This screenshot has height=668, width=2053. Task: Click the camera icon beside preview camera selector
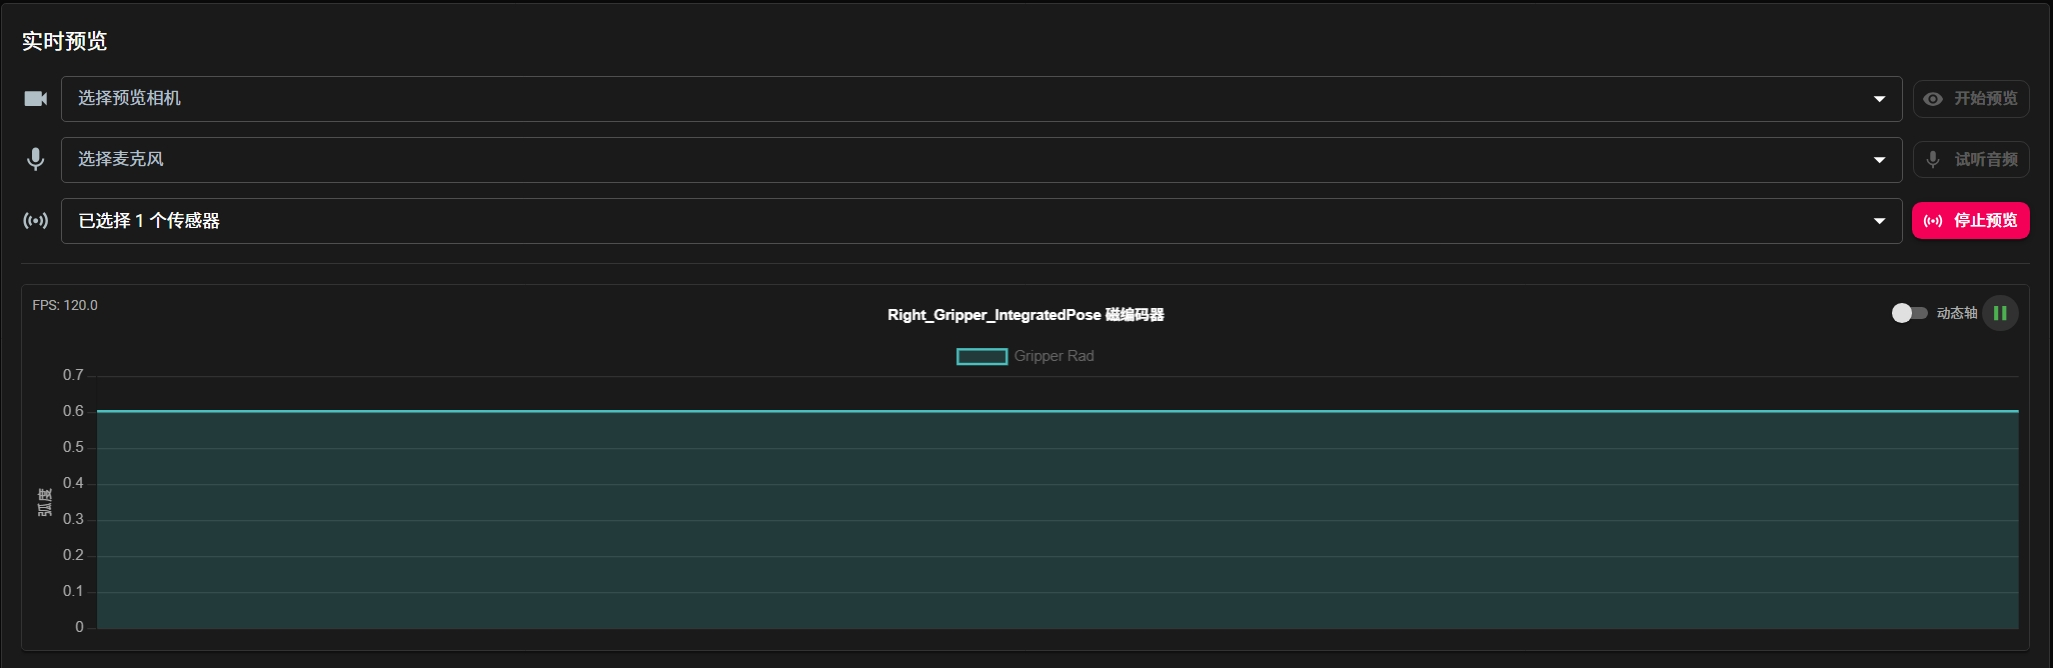(36, 99)
